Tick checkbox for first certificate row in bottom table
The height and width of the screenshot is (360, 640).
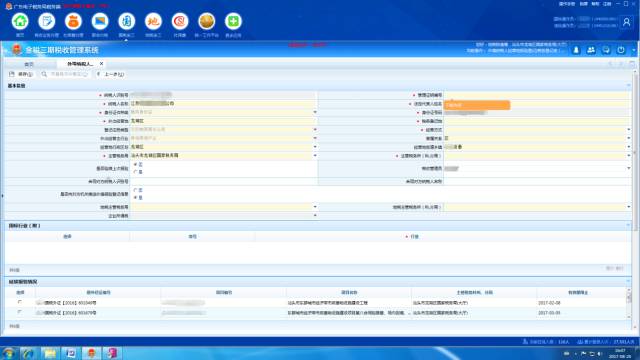click(x=20, y=302)
